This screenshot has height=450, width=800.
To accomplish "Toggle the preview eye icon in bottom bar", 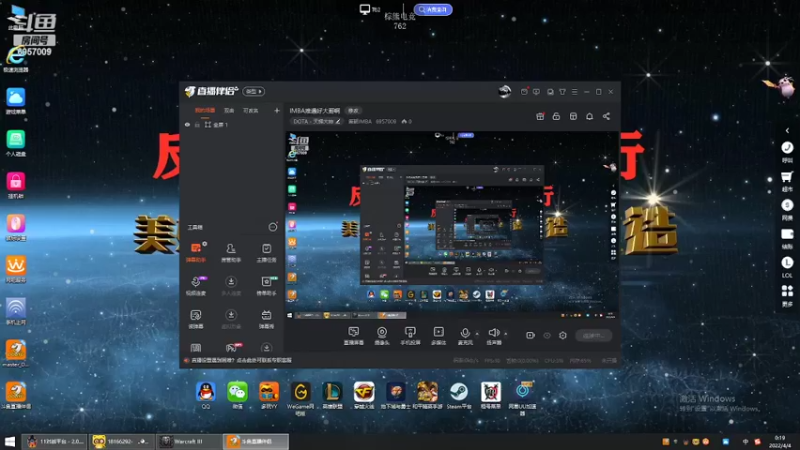I will 547,335.
